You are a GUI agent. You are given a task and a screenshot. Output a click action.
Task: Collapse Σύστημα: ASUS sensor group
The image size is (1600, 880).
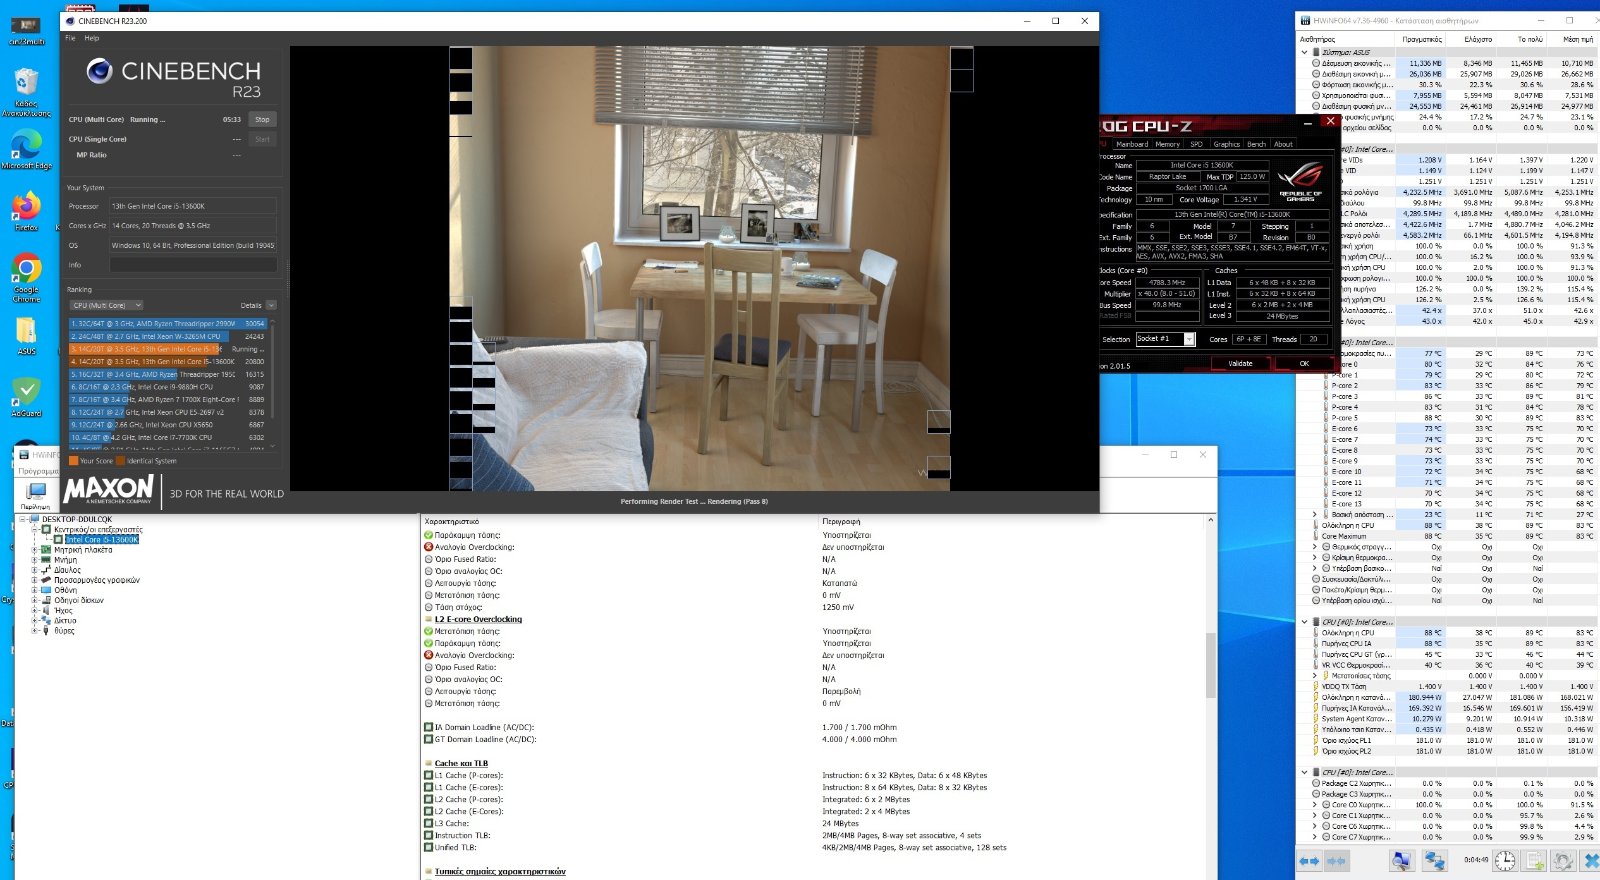[x=1304, y=52]
